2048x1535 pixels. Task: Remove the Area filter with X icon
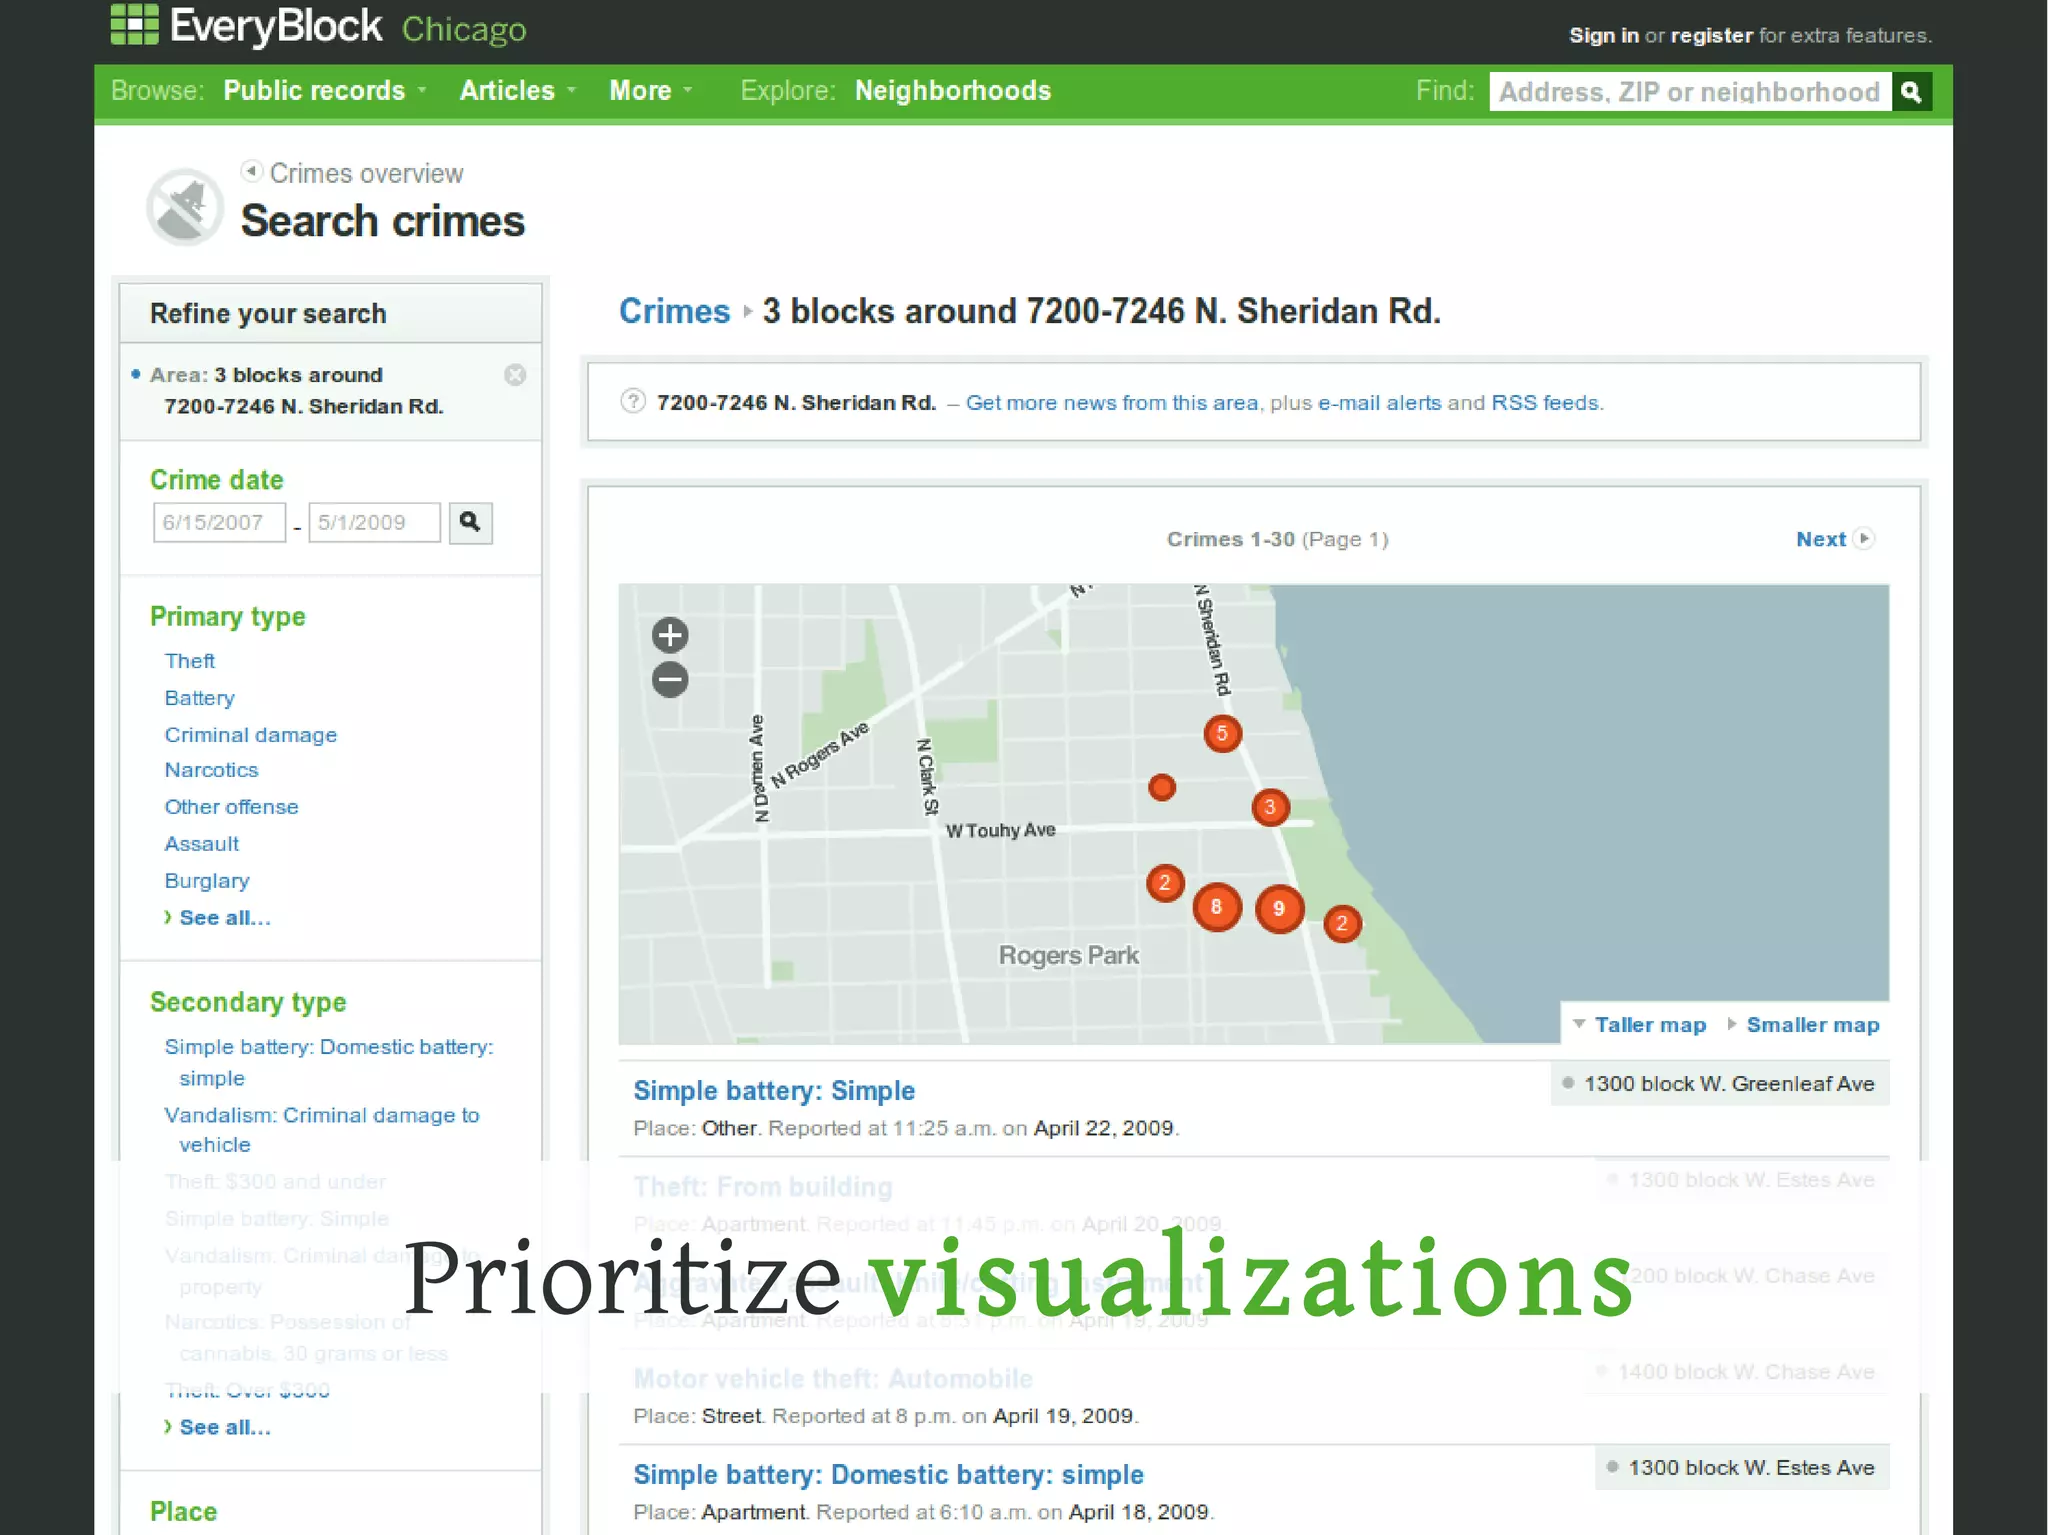coord(515,375)
